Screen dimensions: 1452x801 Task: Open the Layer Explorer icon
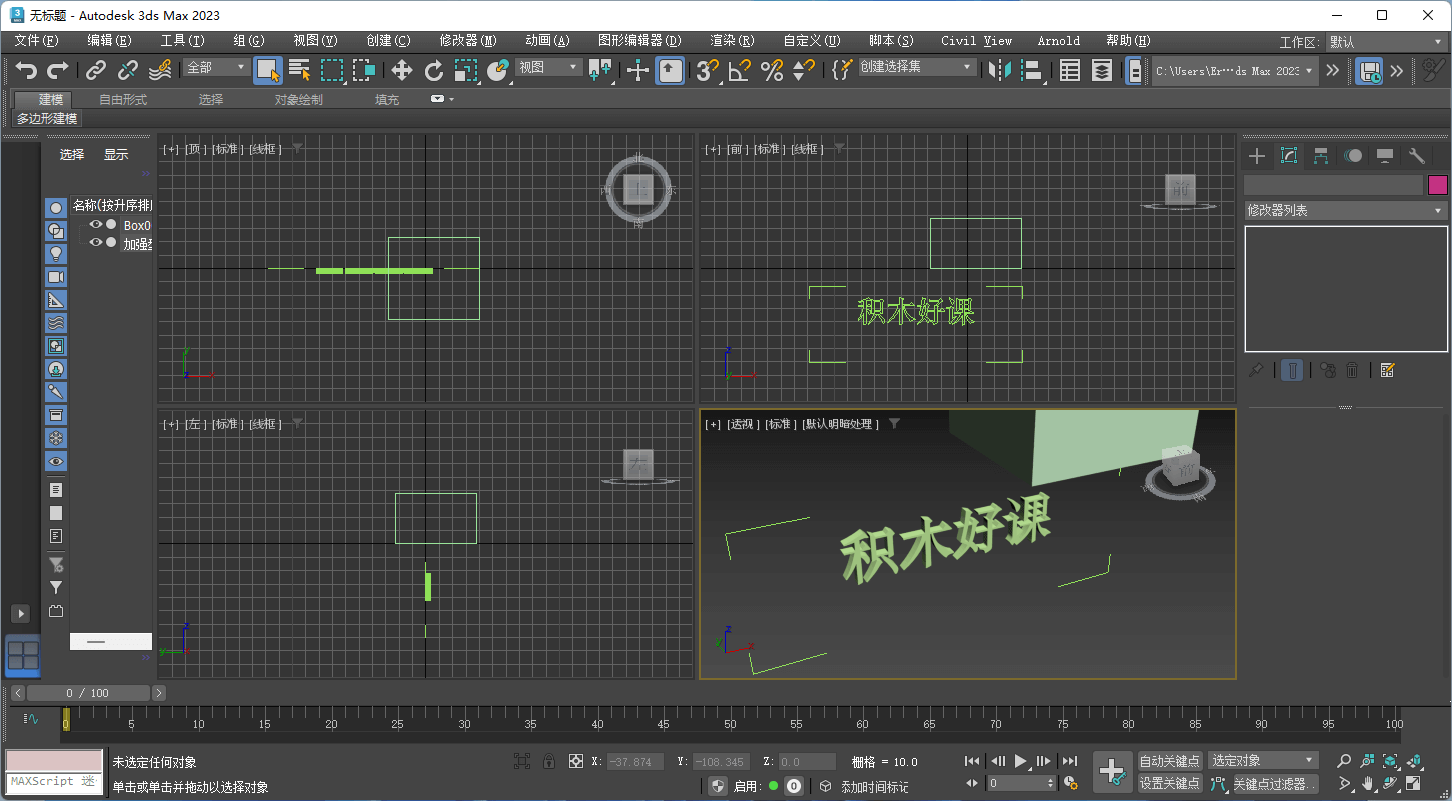coord(1101,70)
